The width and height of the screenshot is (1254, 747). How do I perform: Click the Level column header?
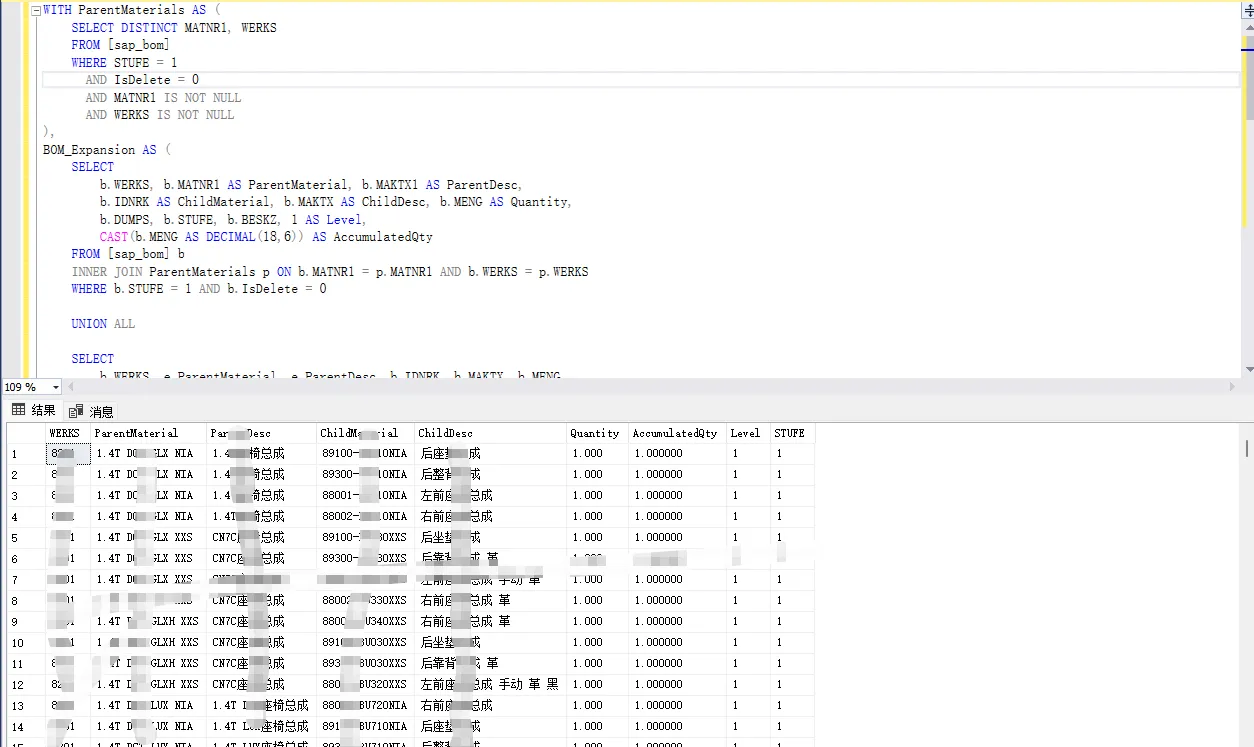pyautogui.click(x=746, y=433)
